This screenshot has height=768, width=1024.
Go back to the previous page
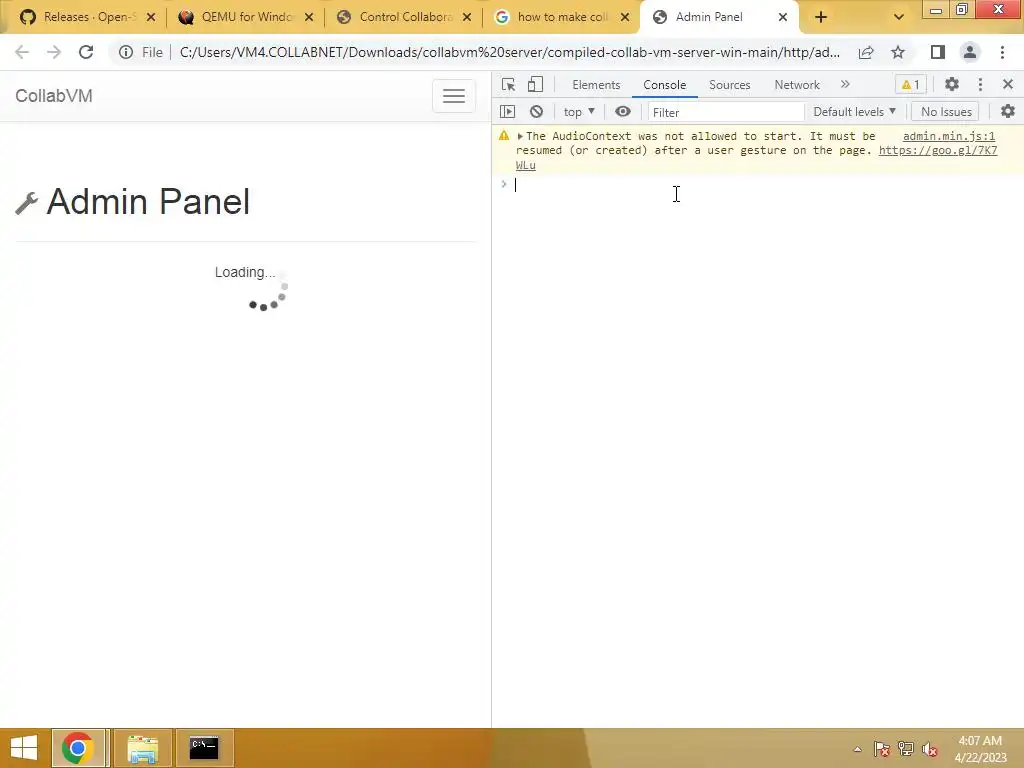pos(22,52)
